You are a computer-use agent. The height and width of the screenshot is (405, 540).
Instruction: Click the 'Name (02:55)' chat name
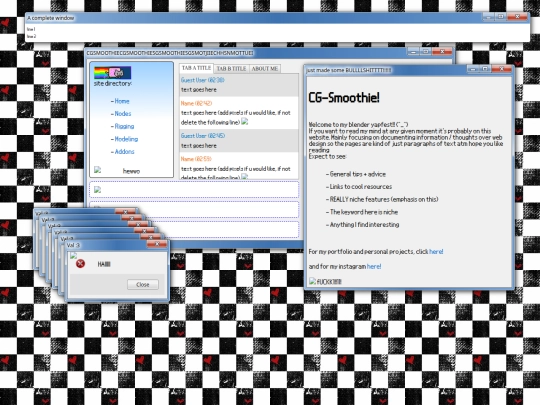(196, 159)
